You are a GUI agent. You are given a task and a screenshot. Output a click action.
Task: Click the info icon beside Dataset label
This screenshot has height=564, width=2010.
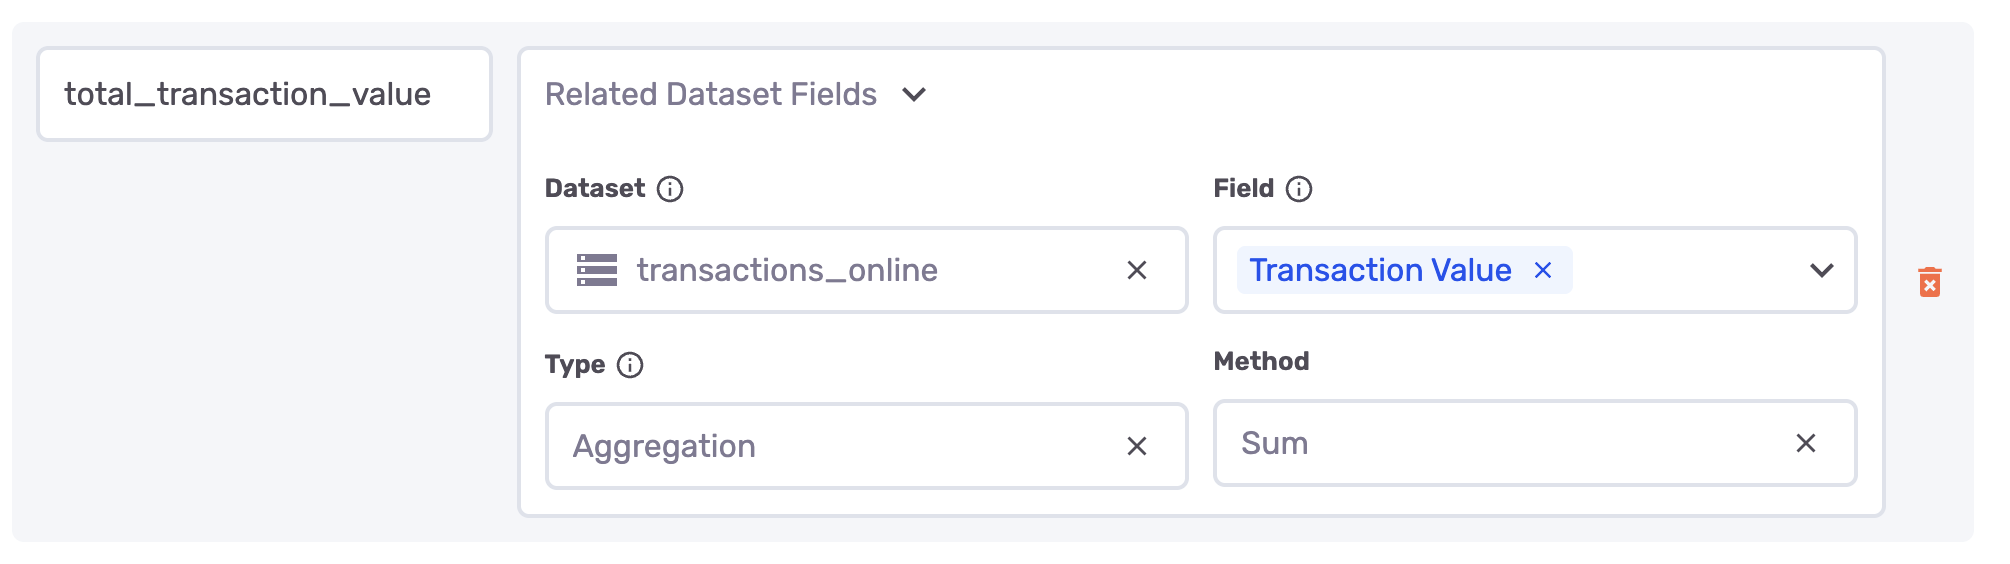tap(670, 189)
